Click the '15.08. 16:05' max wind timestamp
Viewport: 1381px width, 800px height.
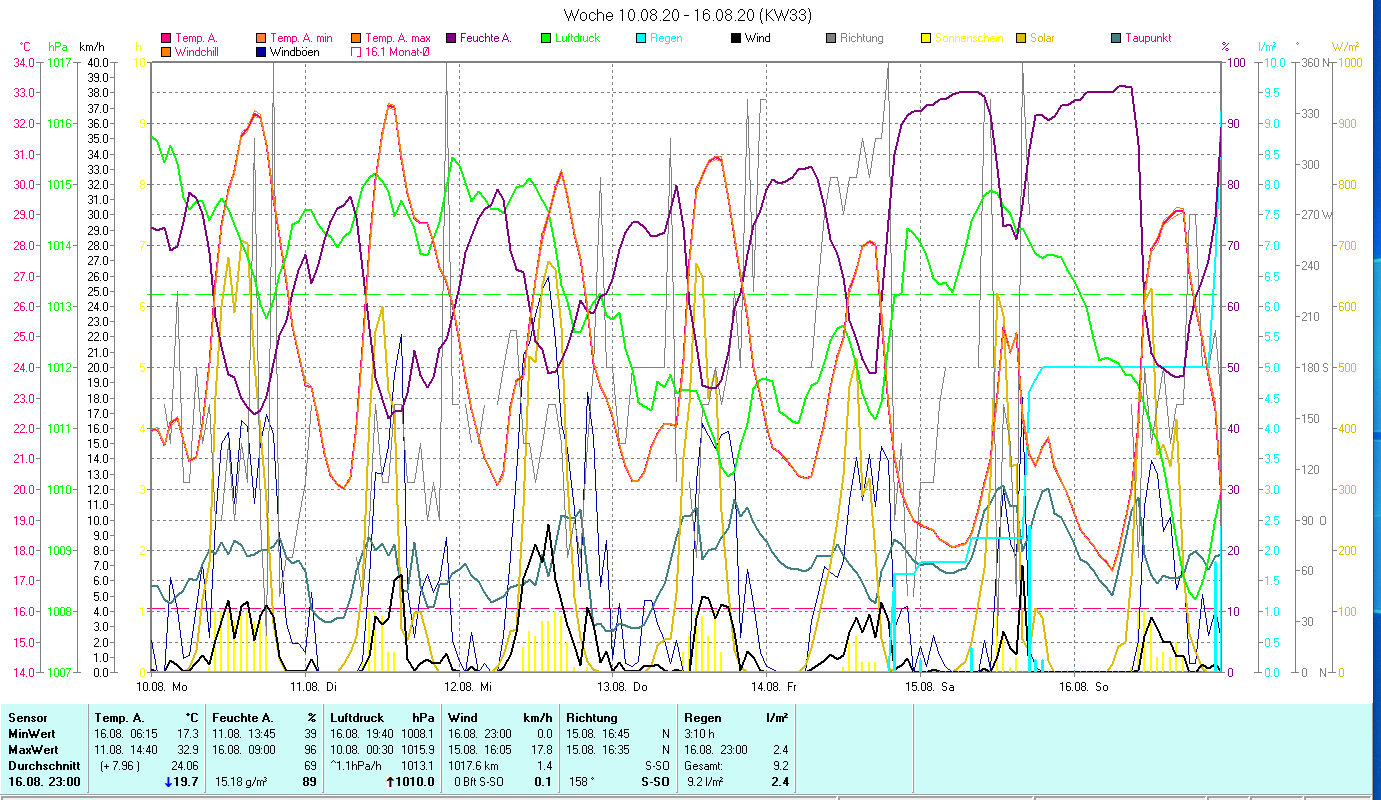(x=482, y=750)
